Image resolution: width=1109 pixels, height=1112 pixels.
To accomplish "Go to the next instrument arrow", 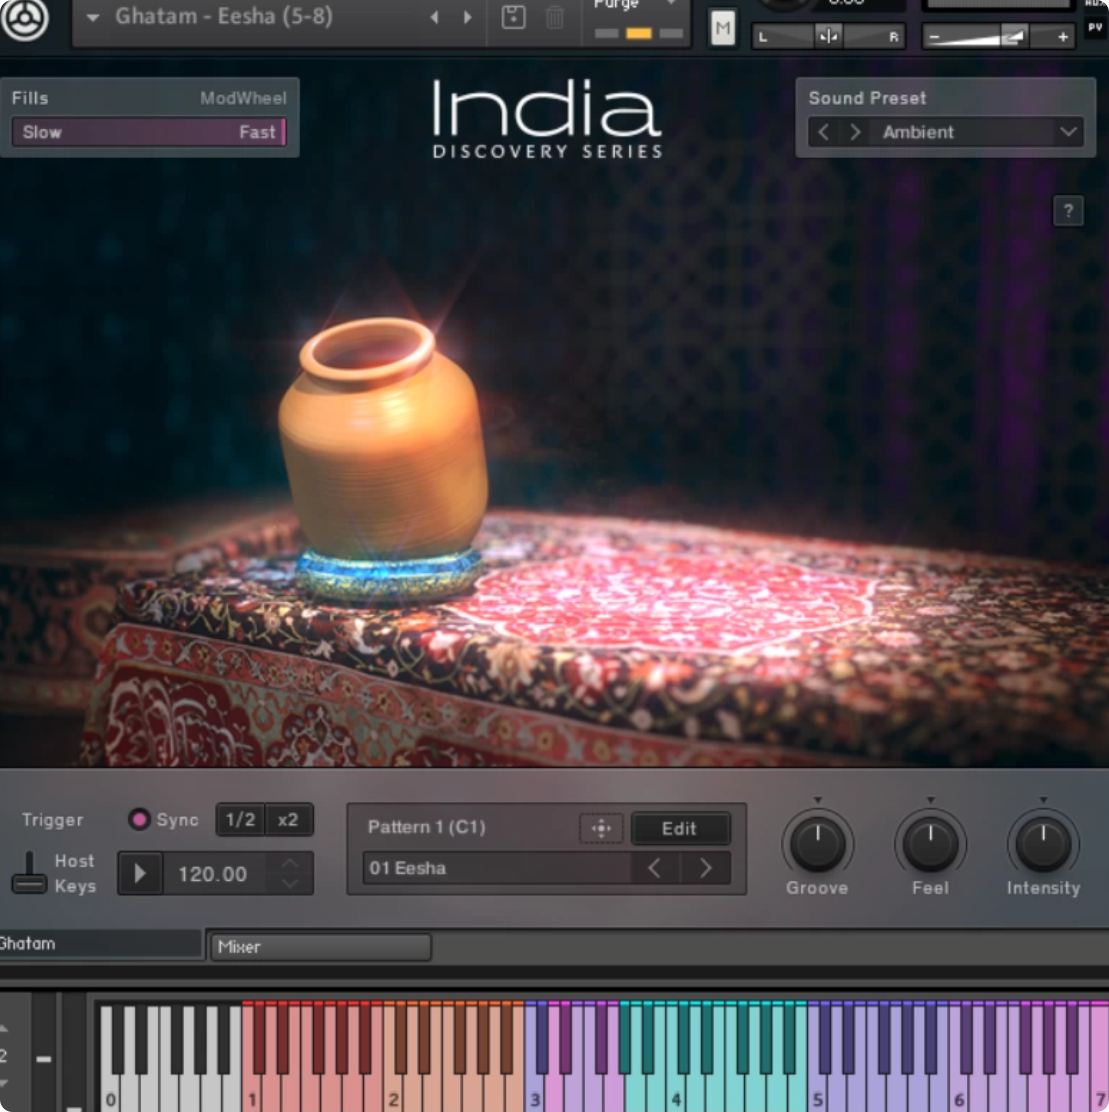I will pyautogui.click(x=467, y=17).
